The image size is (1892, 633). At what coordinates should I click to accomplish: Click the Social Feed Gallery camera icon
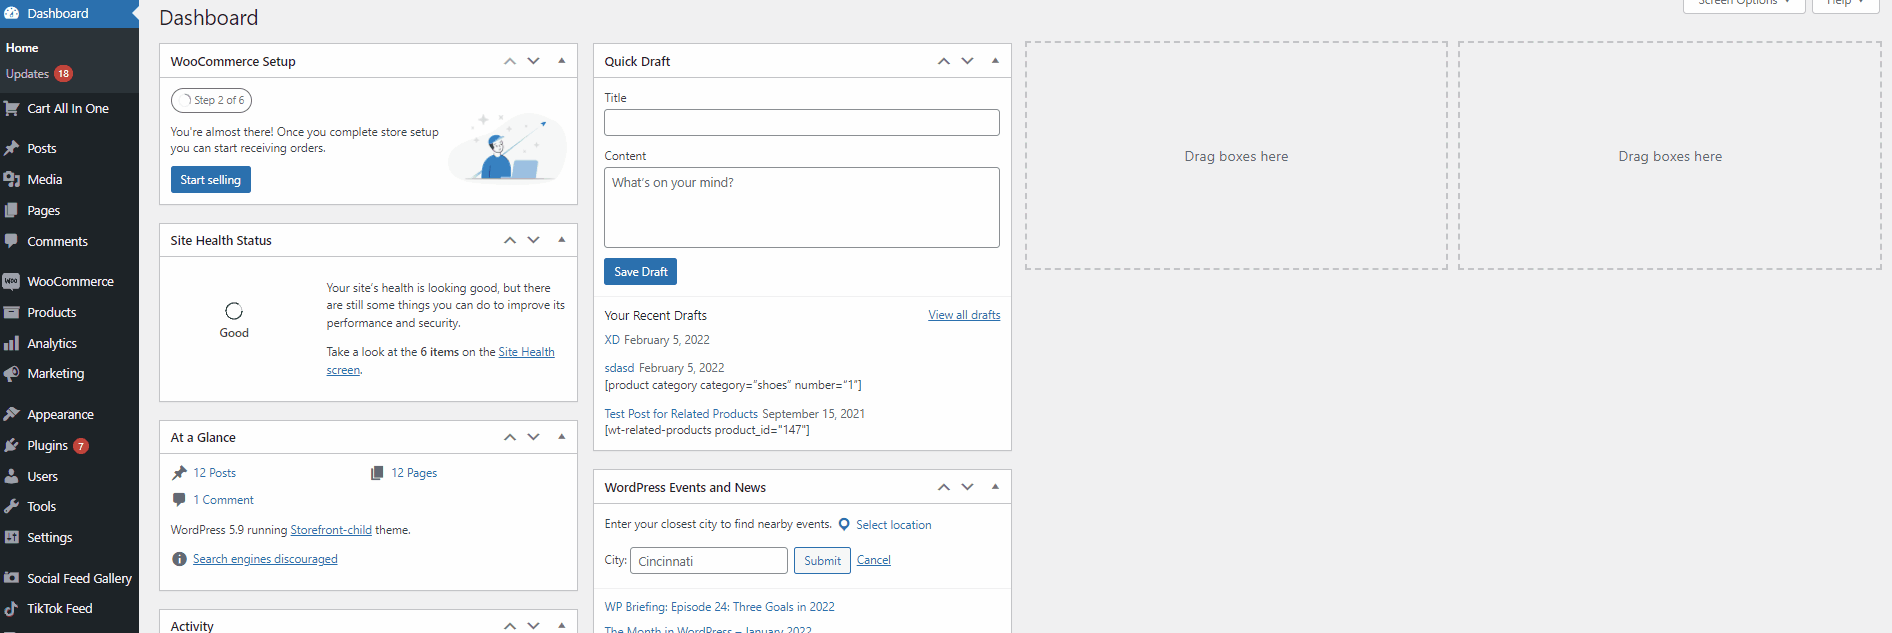coord(12,578)
